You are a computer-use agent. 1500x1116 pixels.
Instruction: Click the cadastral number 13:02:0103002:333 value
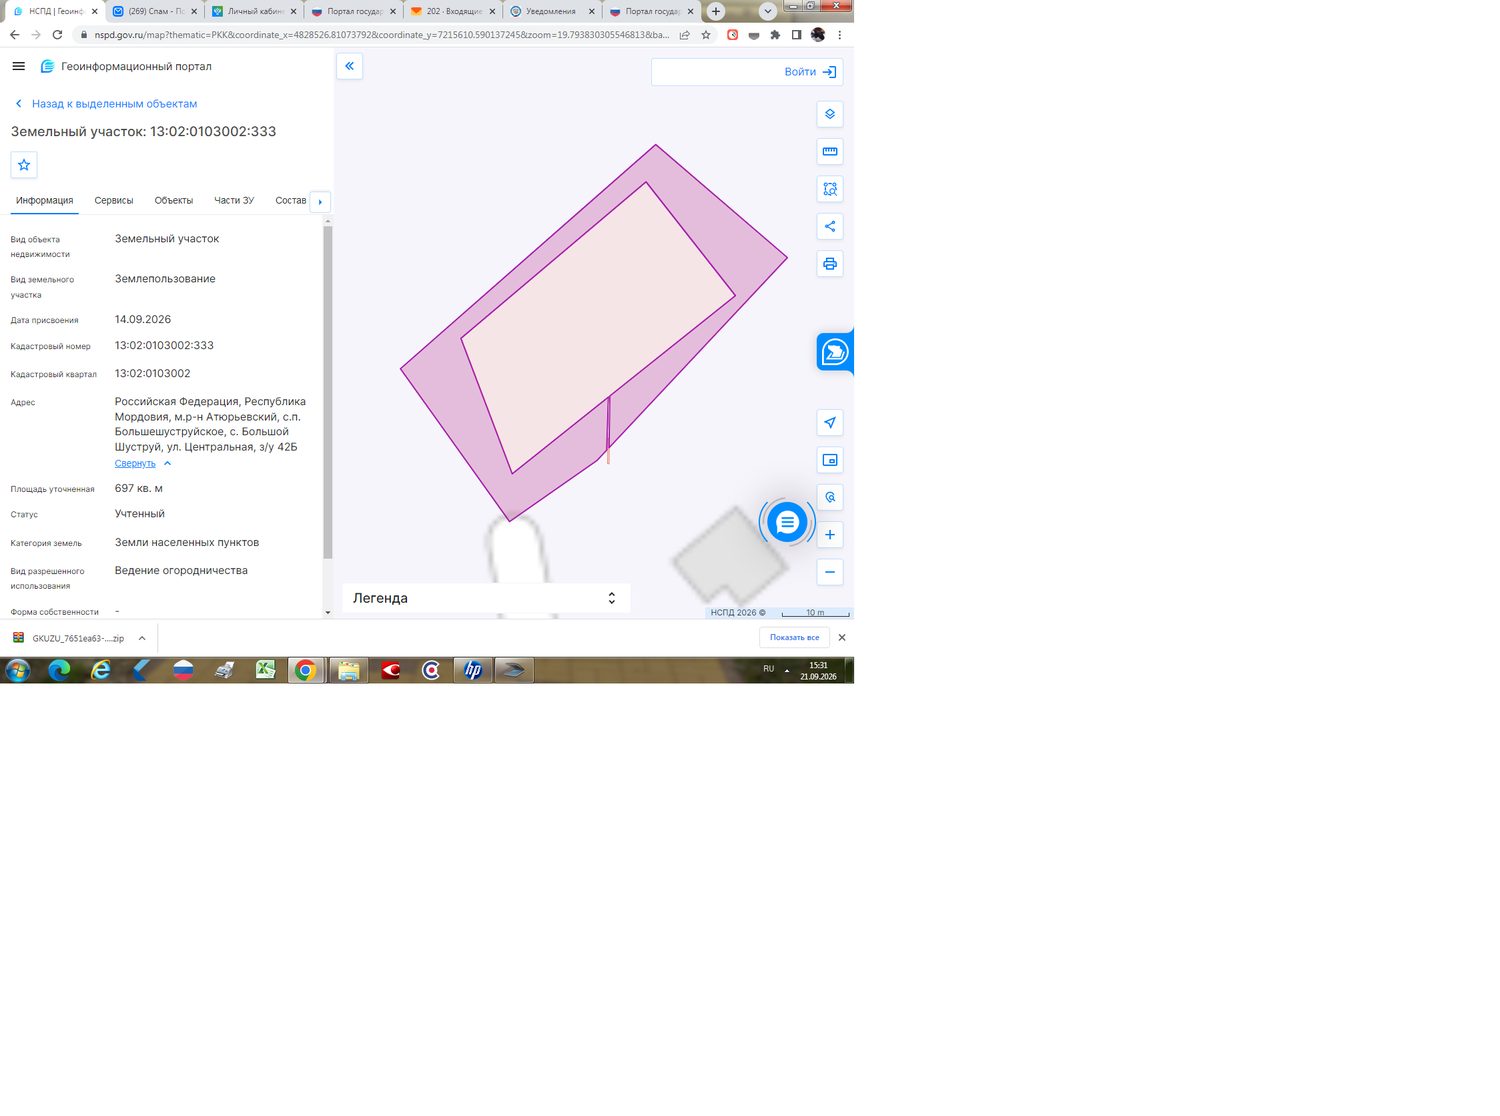pyautogui.click(x=164, y=346)
